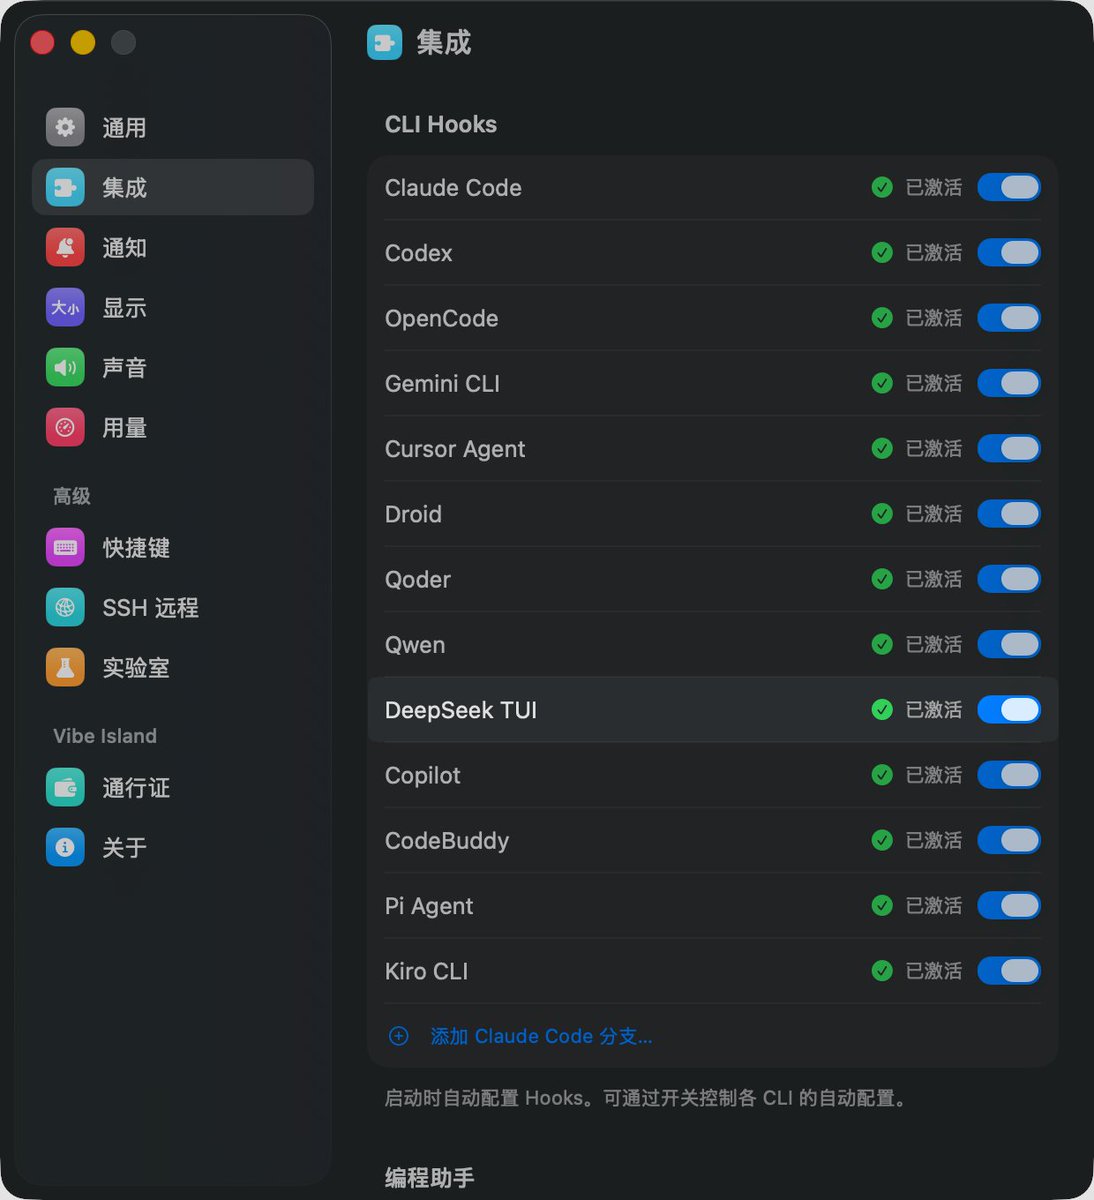This screenshot has height=1200, width=1094.
Task: Open the 用量 settings section
Action: [x=173, y=427]
